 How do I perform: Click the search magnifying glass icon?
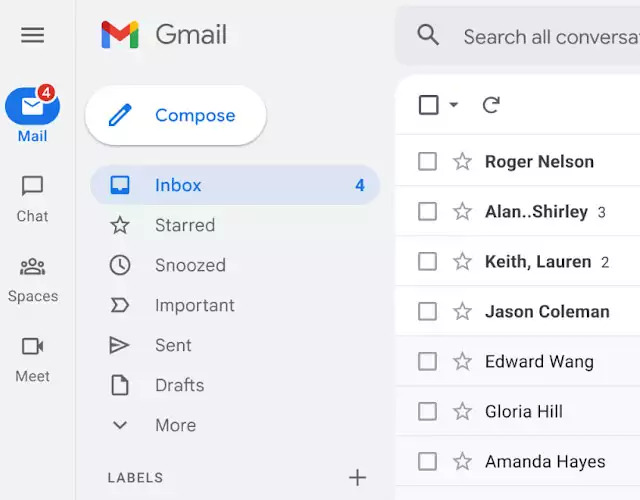(429, 36)
